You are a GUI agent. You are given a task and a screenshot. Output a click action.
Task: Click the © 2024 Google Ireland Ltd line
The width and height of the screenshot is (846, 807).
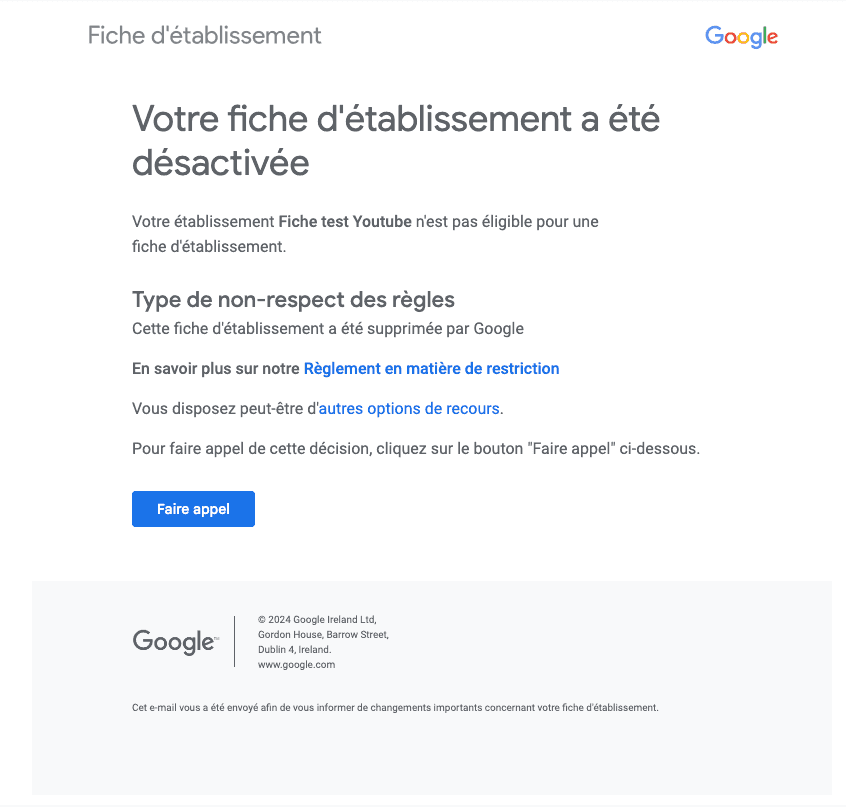317,619
